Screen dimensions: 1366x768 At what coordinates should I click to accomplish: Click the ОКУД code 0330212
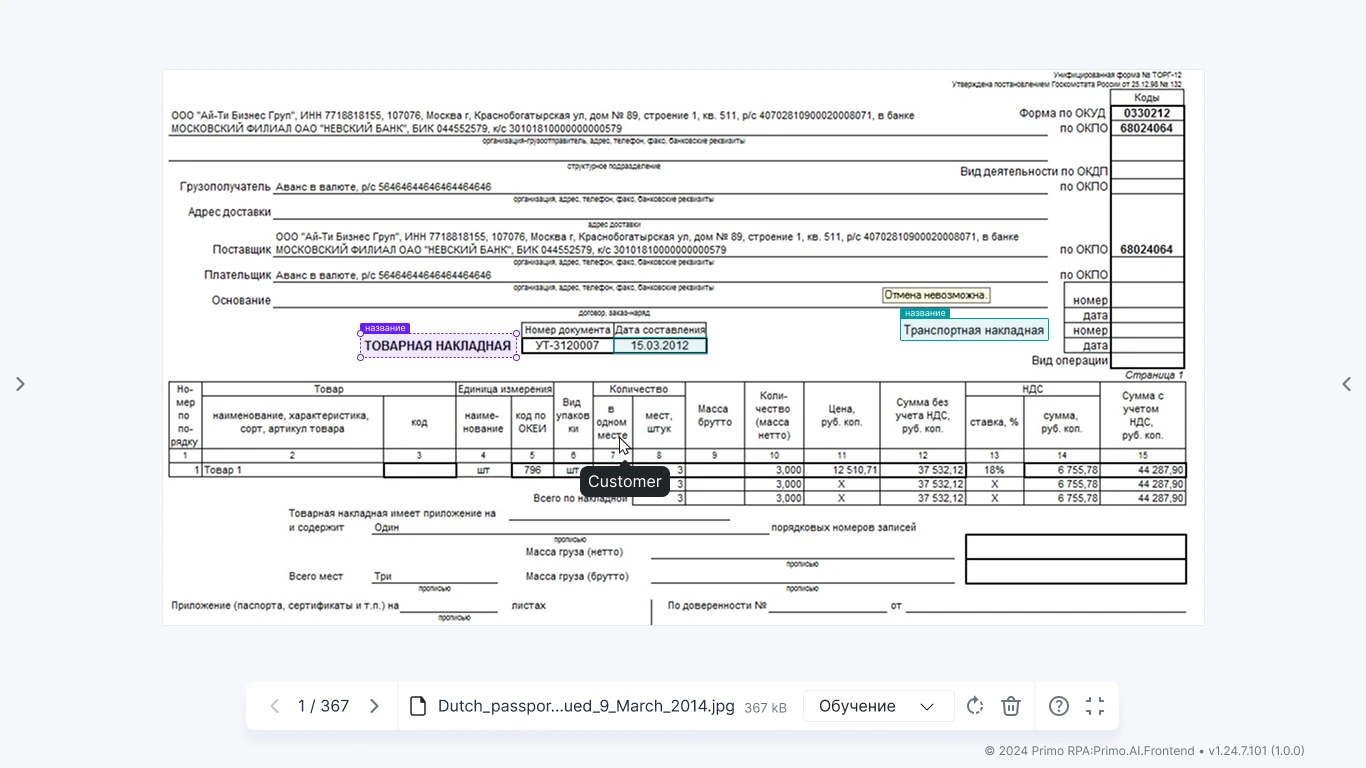[x=1147, y=113]
